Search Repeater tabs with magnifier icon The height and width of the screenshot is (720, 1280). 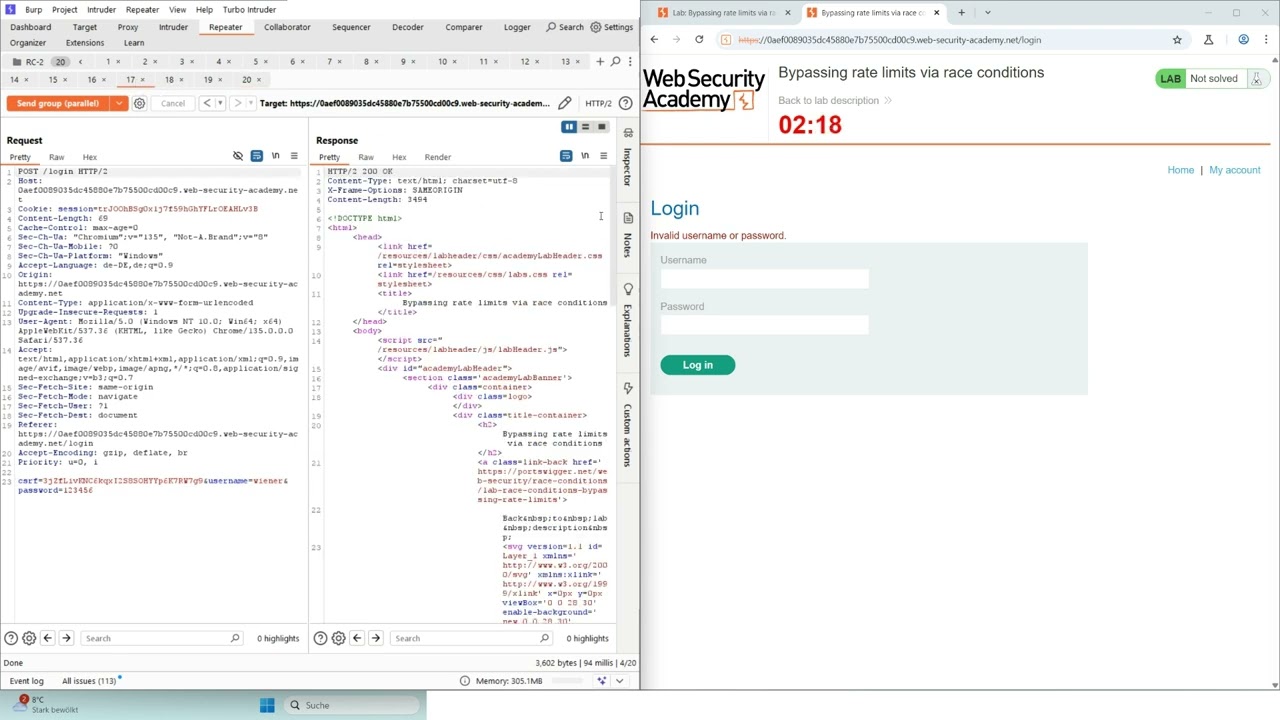(616, 62)
